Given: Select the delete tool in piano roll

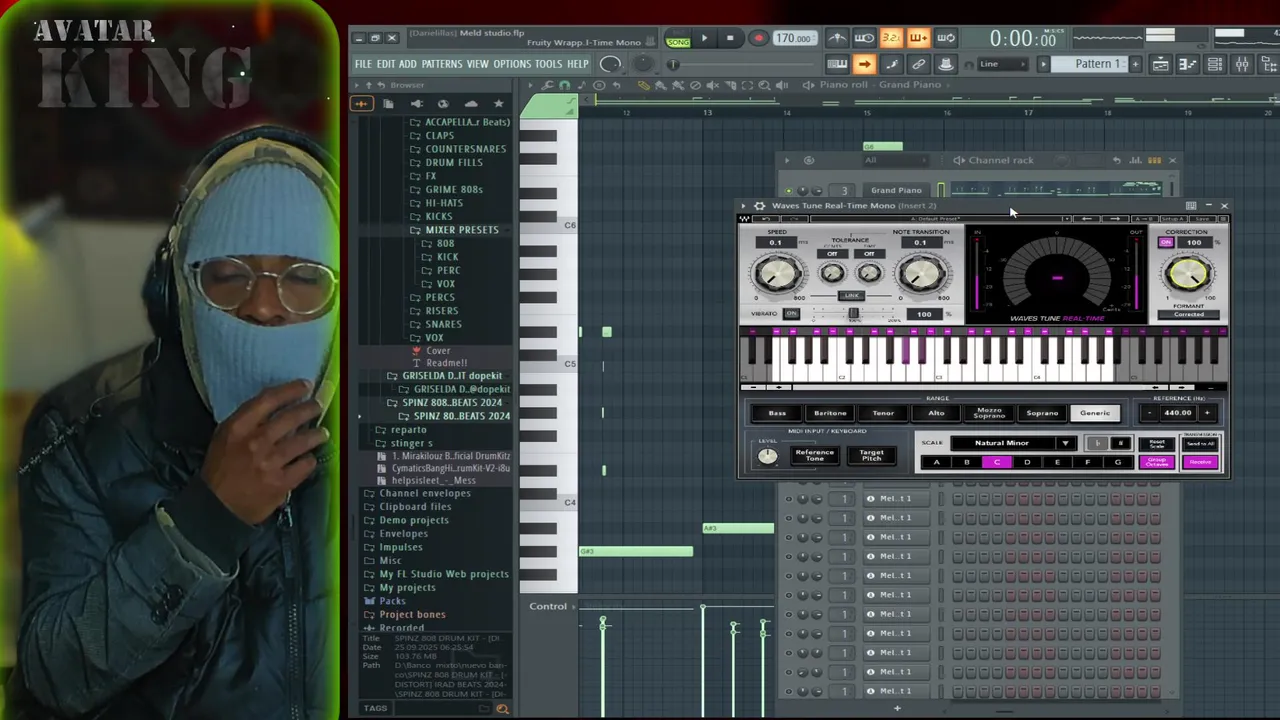Looking at the screenshot, I should coord(695,85).
